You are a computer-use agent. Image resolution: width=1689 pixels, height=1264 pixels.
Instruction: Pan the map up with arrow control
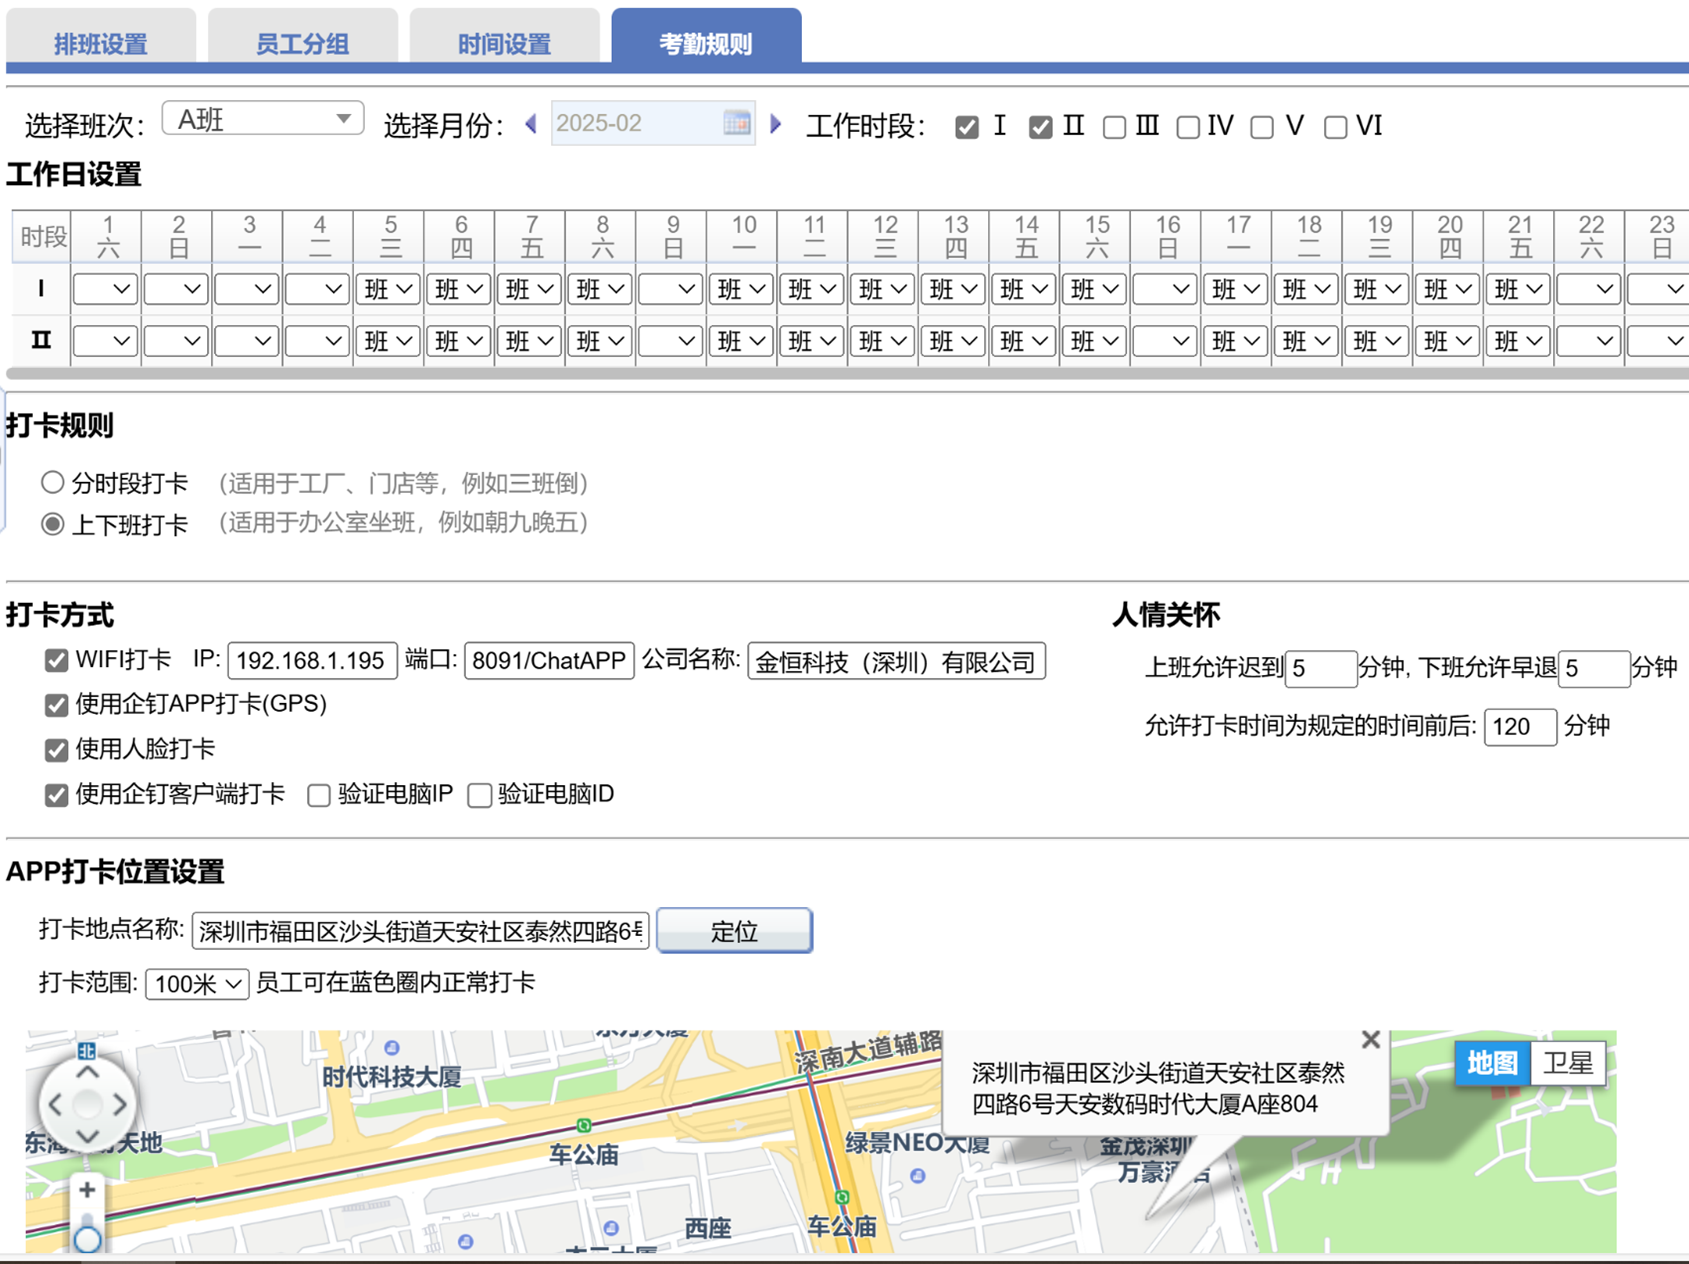coord(87,1073)
